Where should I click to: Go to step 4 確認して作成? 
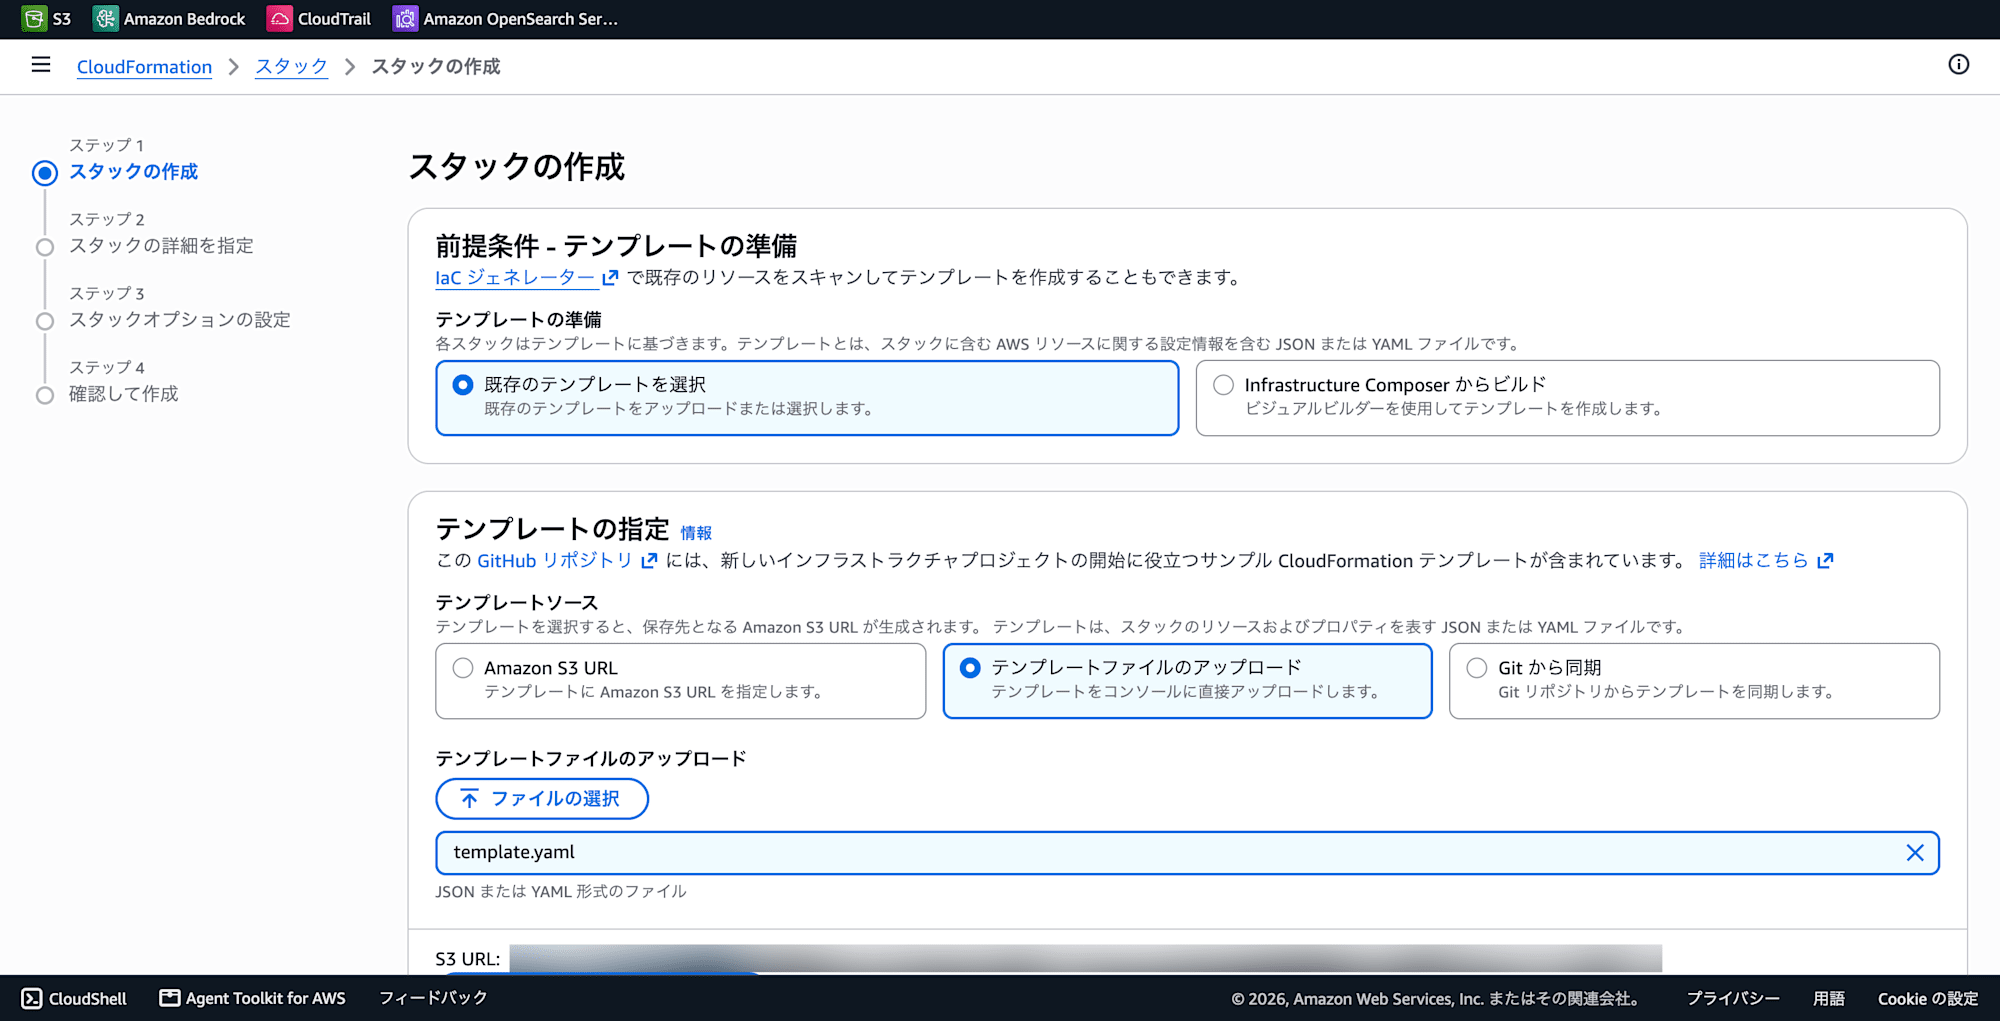[x=123, y=394]
